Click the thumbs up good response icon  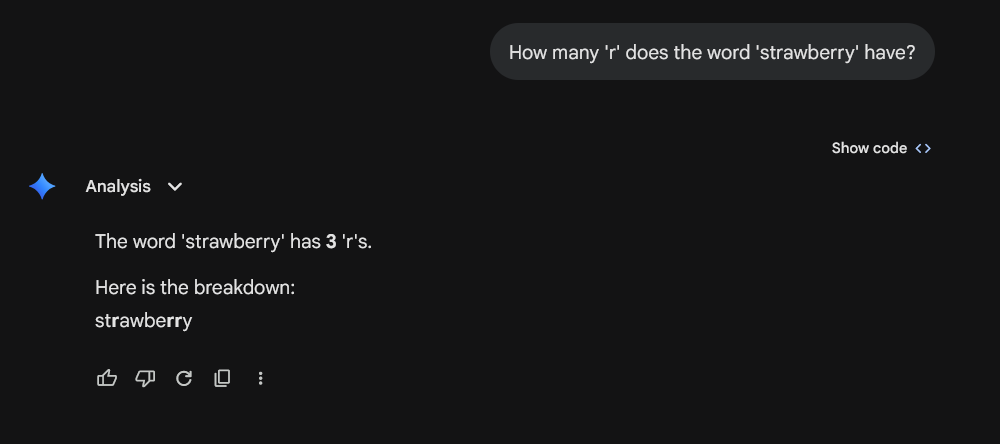click(107, 378)
